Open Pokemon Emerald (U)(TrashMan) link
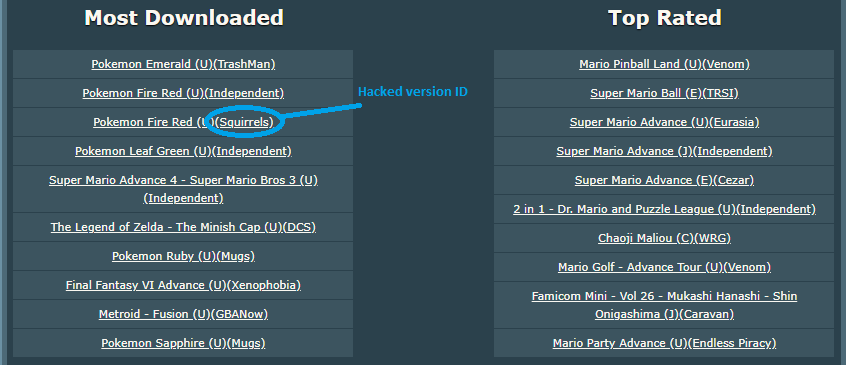This screenshot has width=846, height=365. [x=183, y=64]
